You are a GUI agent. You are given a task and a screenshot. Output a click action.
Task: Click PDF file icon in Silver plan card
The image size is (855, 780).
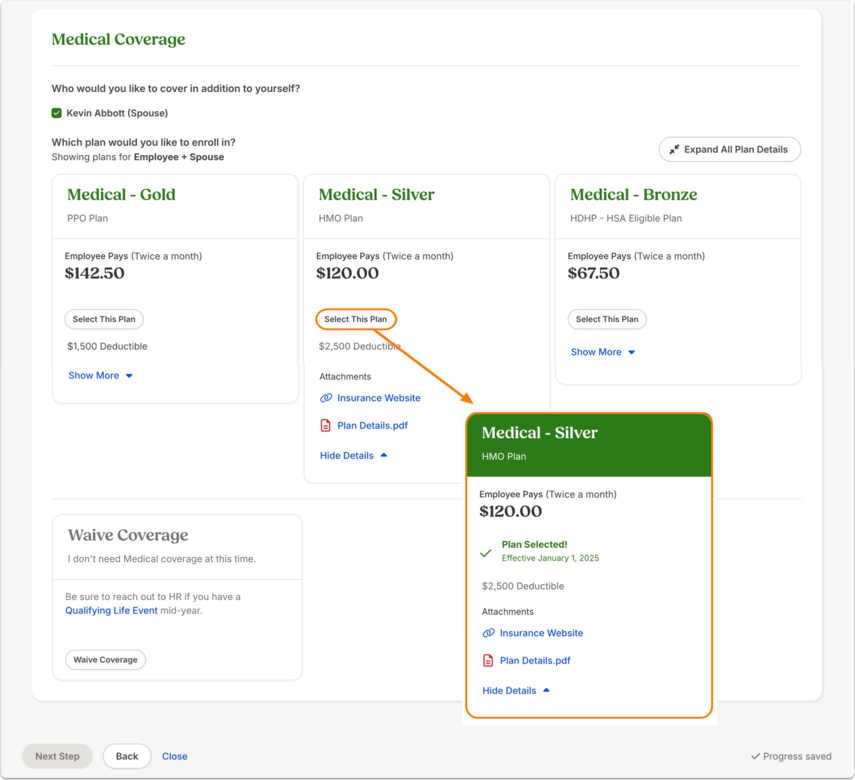pos(326,425)
